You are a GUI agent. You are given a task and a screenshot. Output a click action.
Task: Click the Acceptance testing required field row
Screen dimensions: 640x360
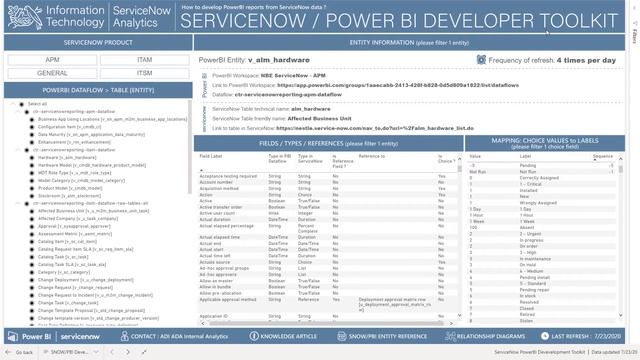pos(327,176)
